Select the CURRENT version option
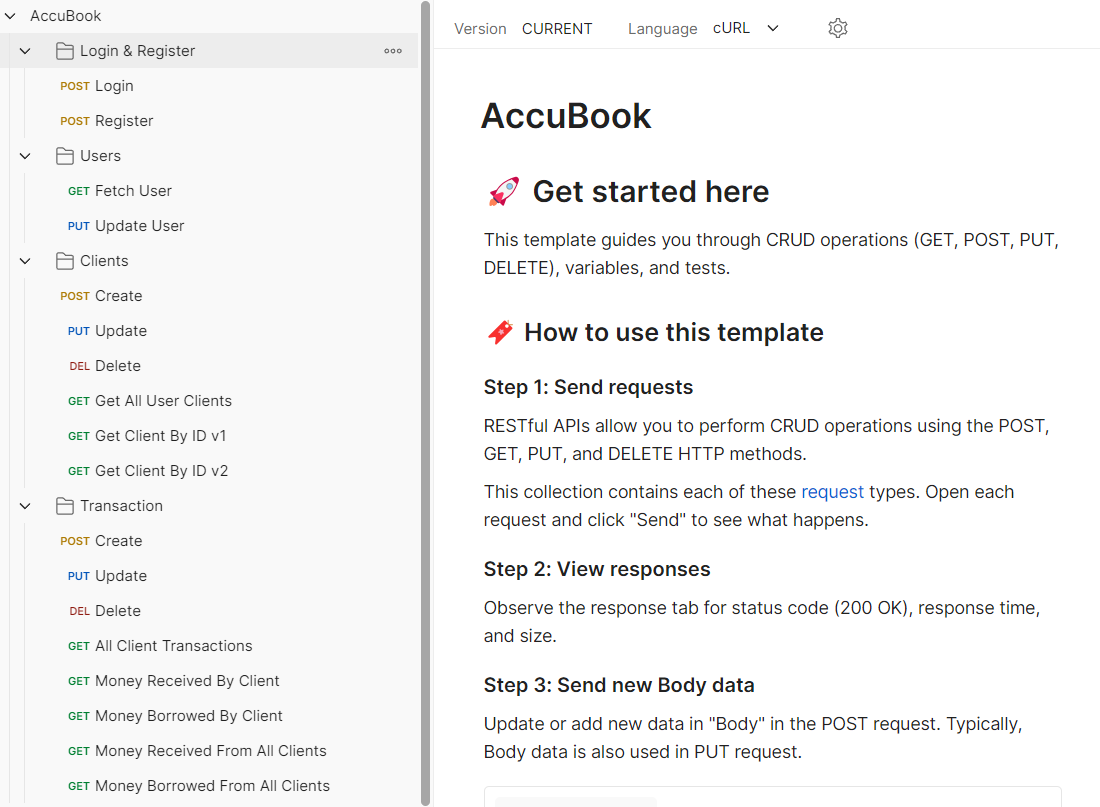This screenshot has height=807, width=1100. click(557, 29)
